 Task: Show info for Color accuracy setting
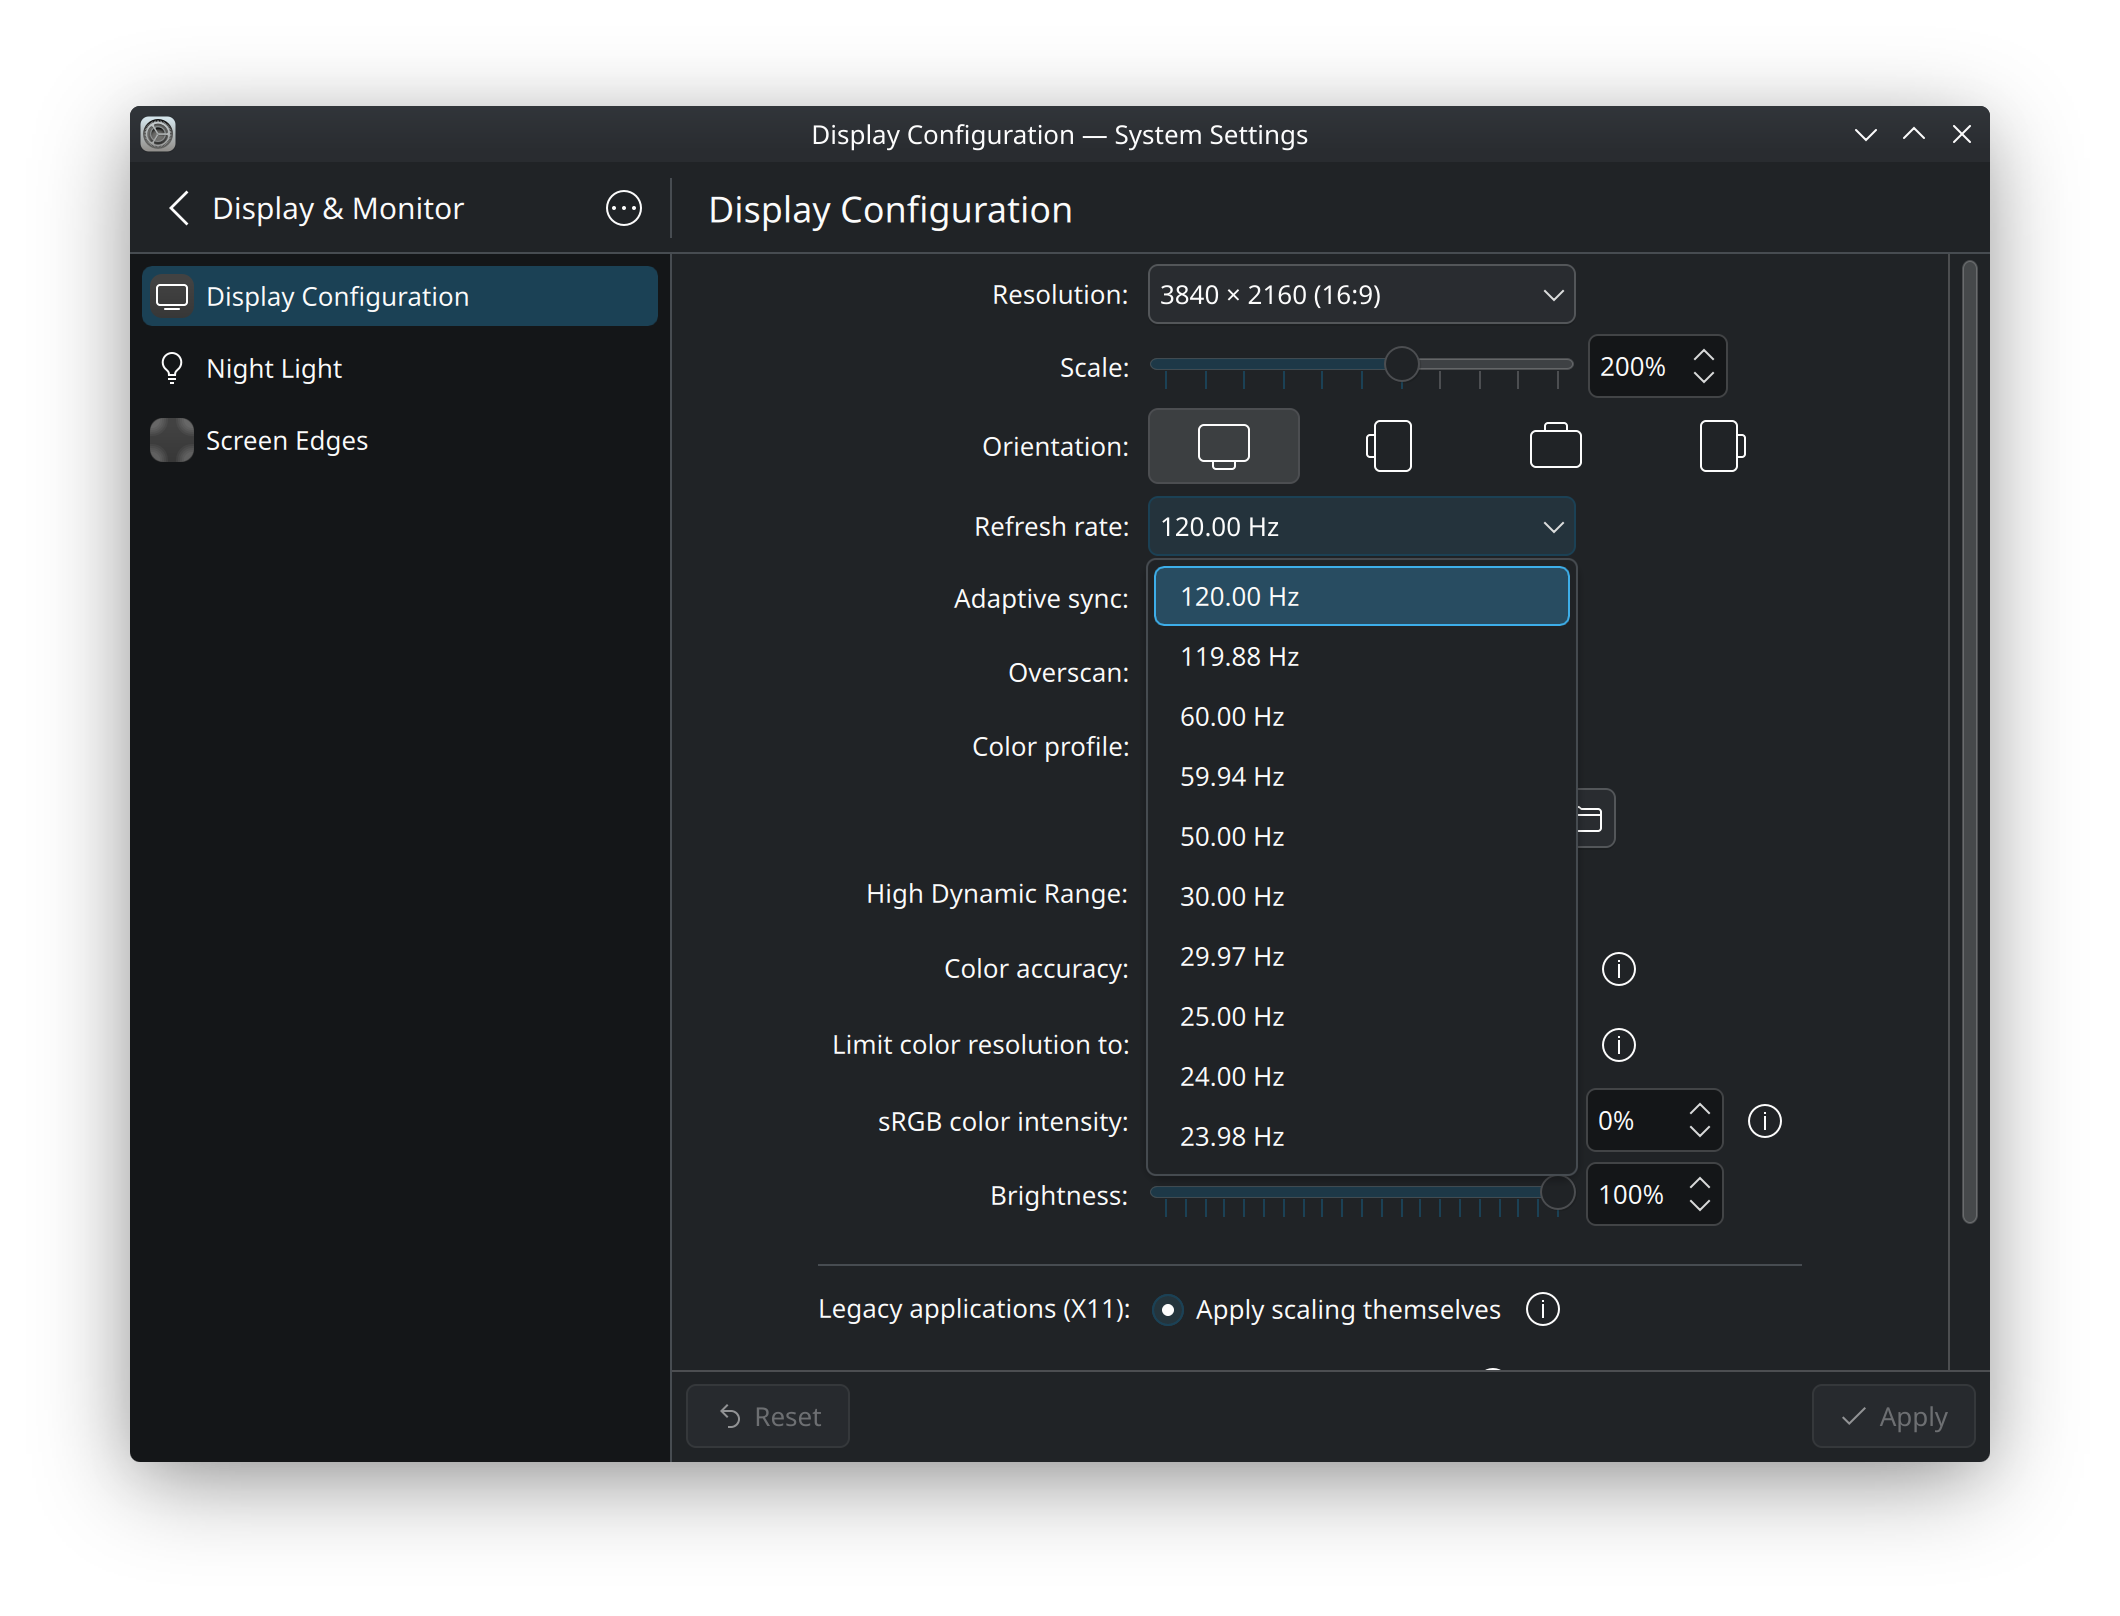click(1618, 968)
